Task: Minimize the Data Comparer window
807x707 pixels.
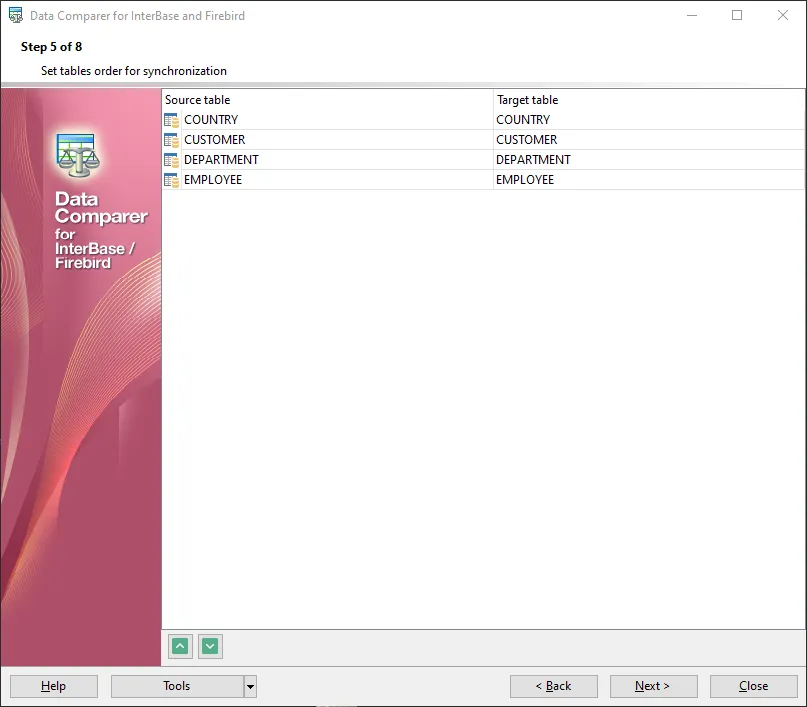Action: click(x=692, y=15)
